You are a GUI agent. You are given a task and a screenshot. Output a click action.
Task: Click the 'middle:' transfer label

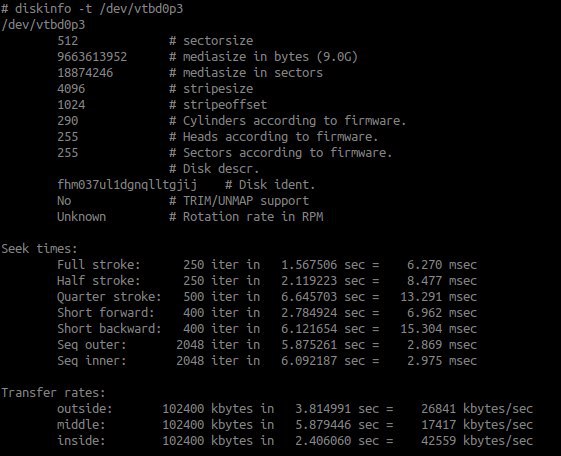click(81, 425)
